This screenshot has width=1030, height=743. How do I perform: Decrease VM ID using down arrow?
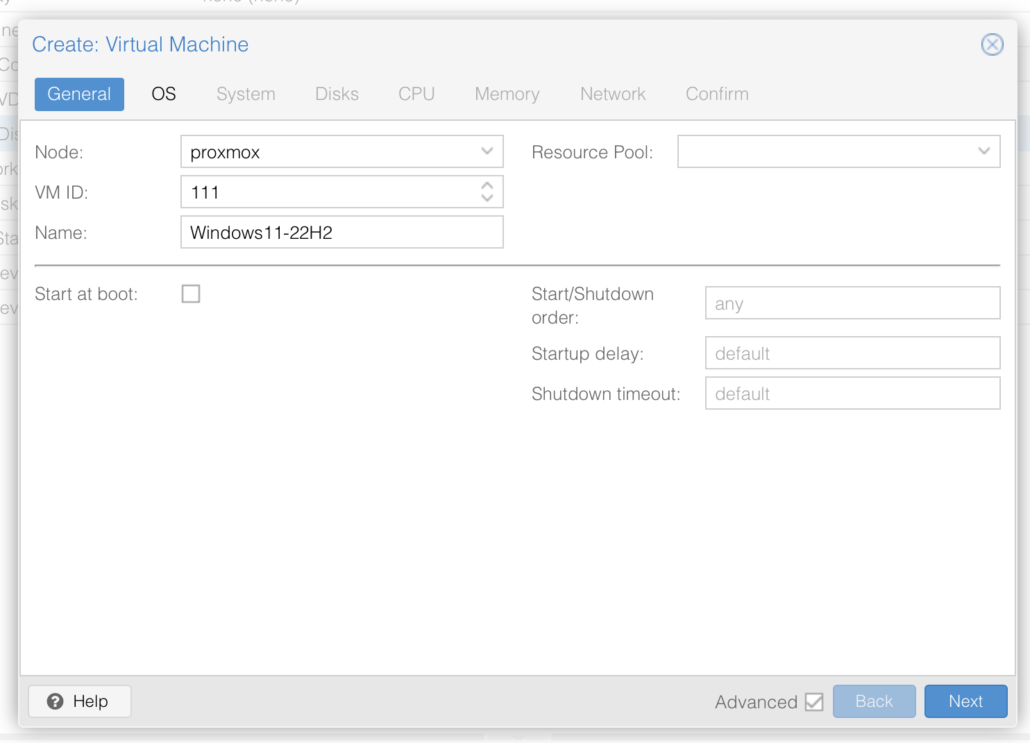pos(487,198)
